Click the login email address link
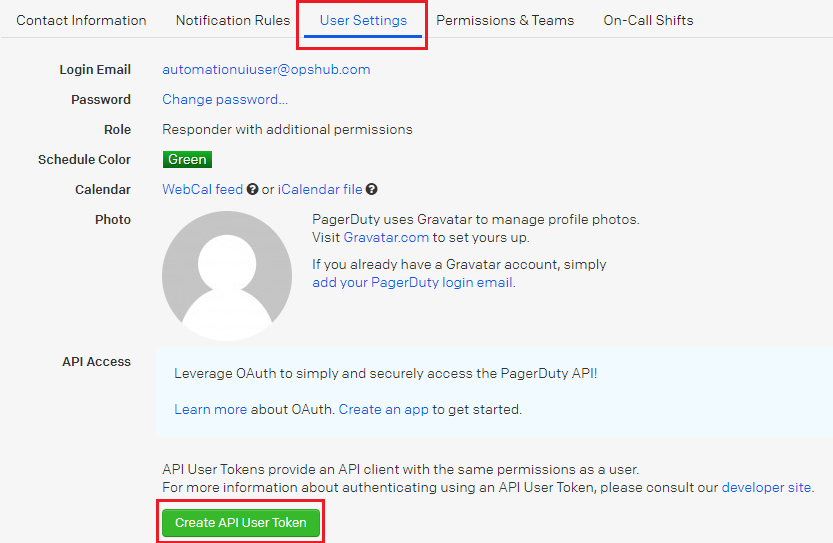Viewport: 833px width, 543px height. click(266, 69)
